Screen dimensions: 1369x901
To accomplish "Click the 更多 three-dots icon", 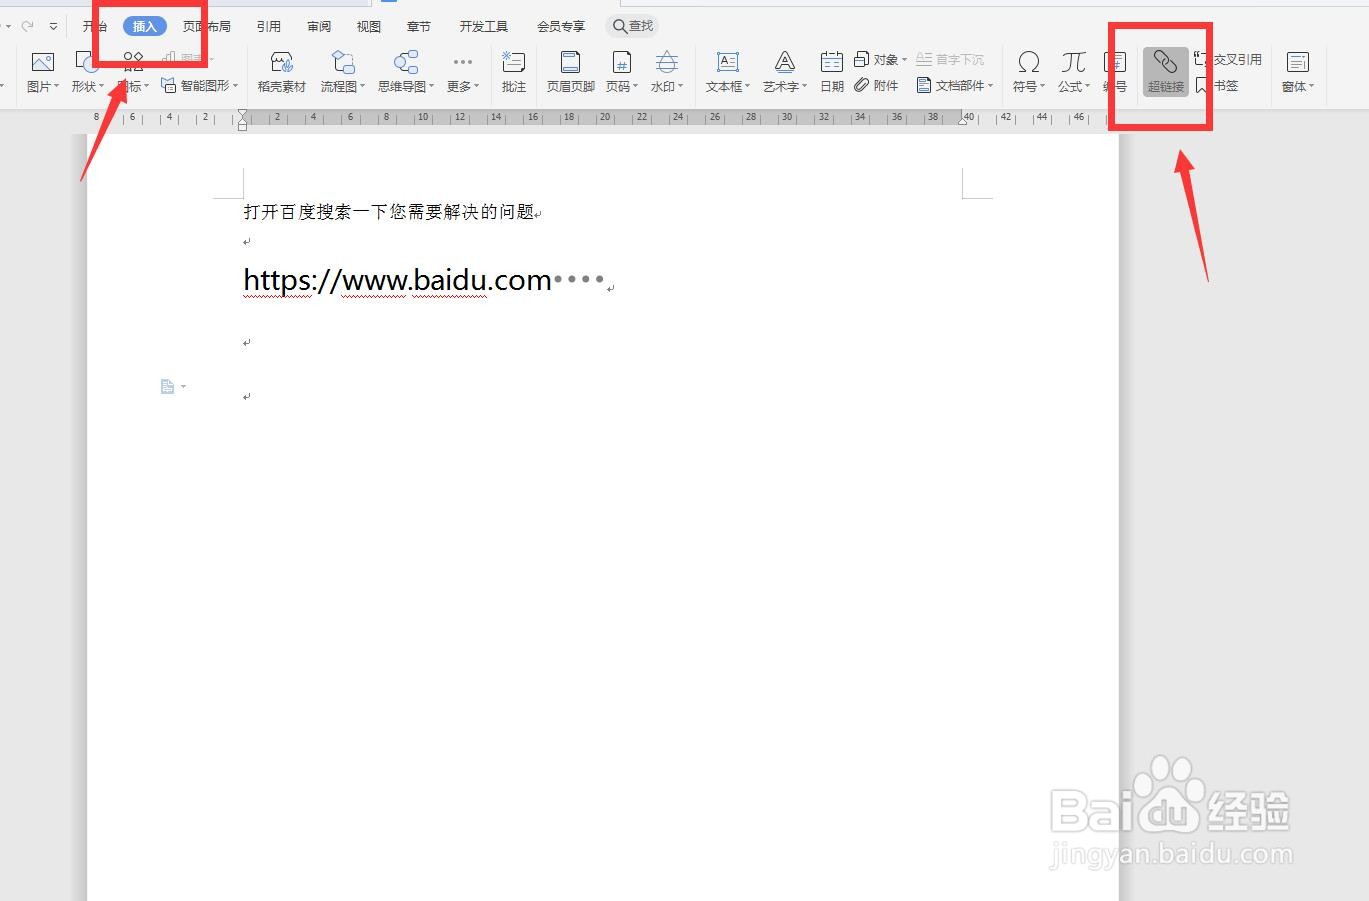I will pyautogui.click(x=462, y=63).
